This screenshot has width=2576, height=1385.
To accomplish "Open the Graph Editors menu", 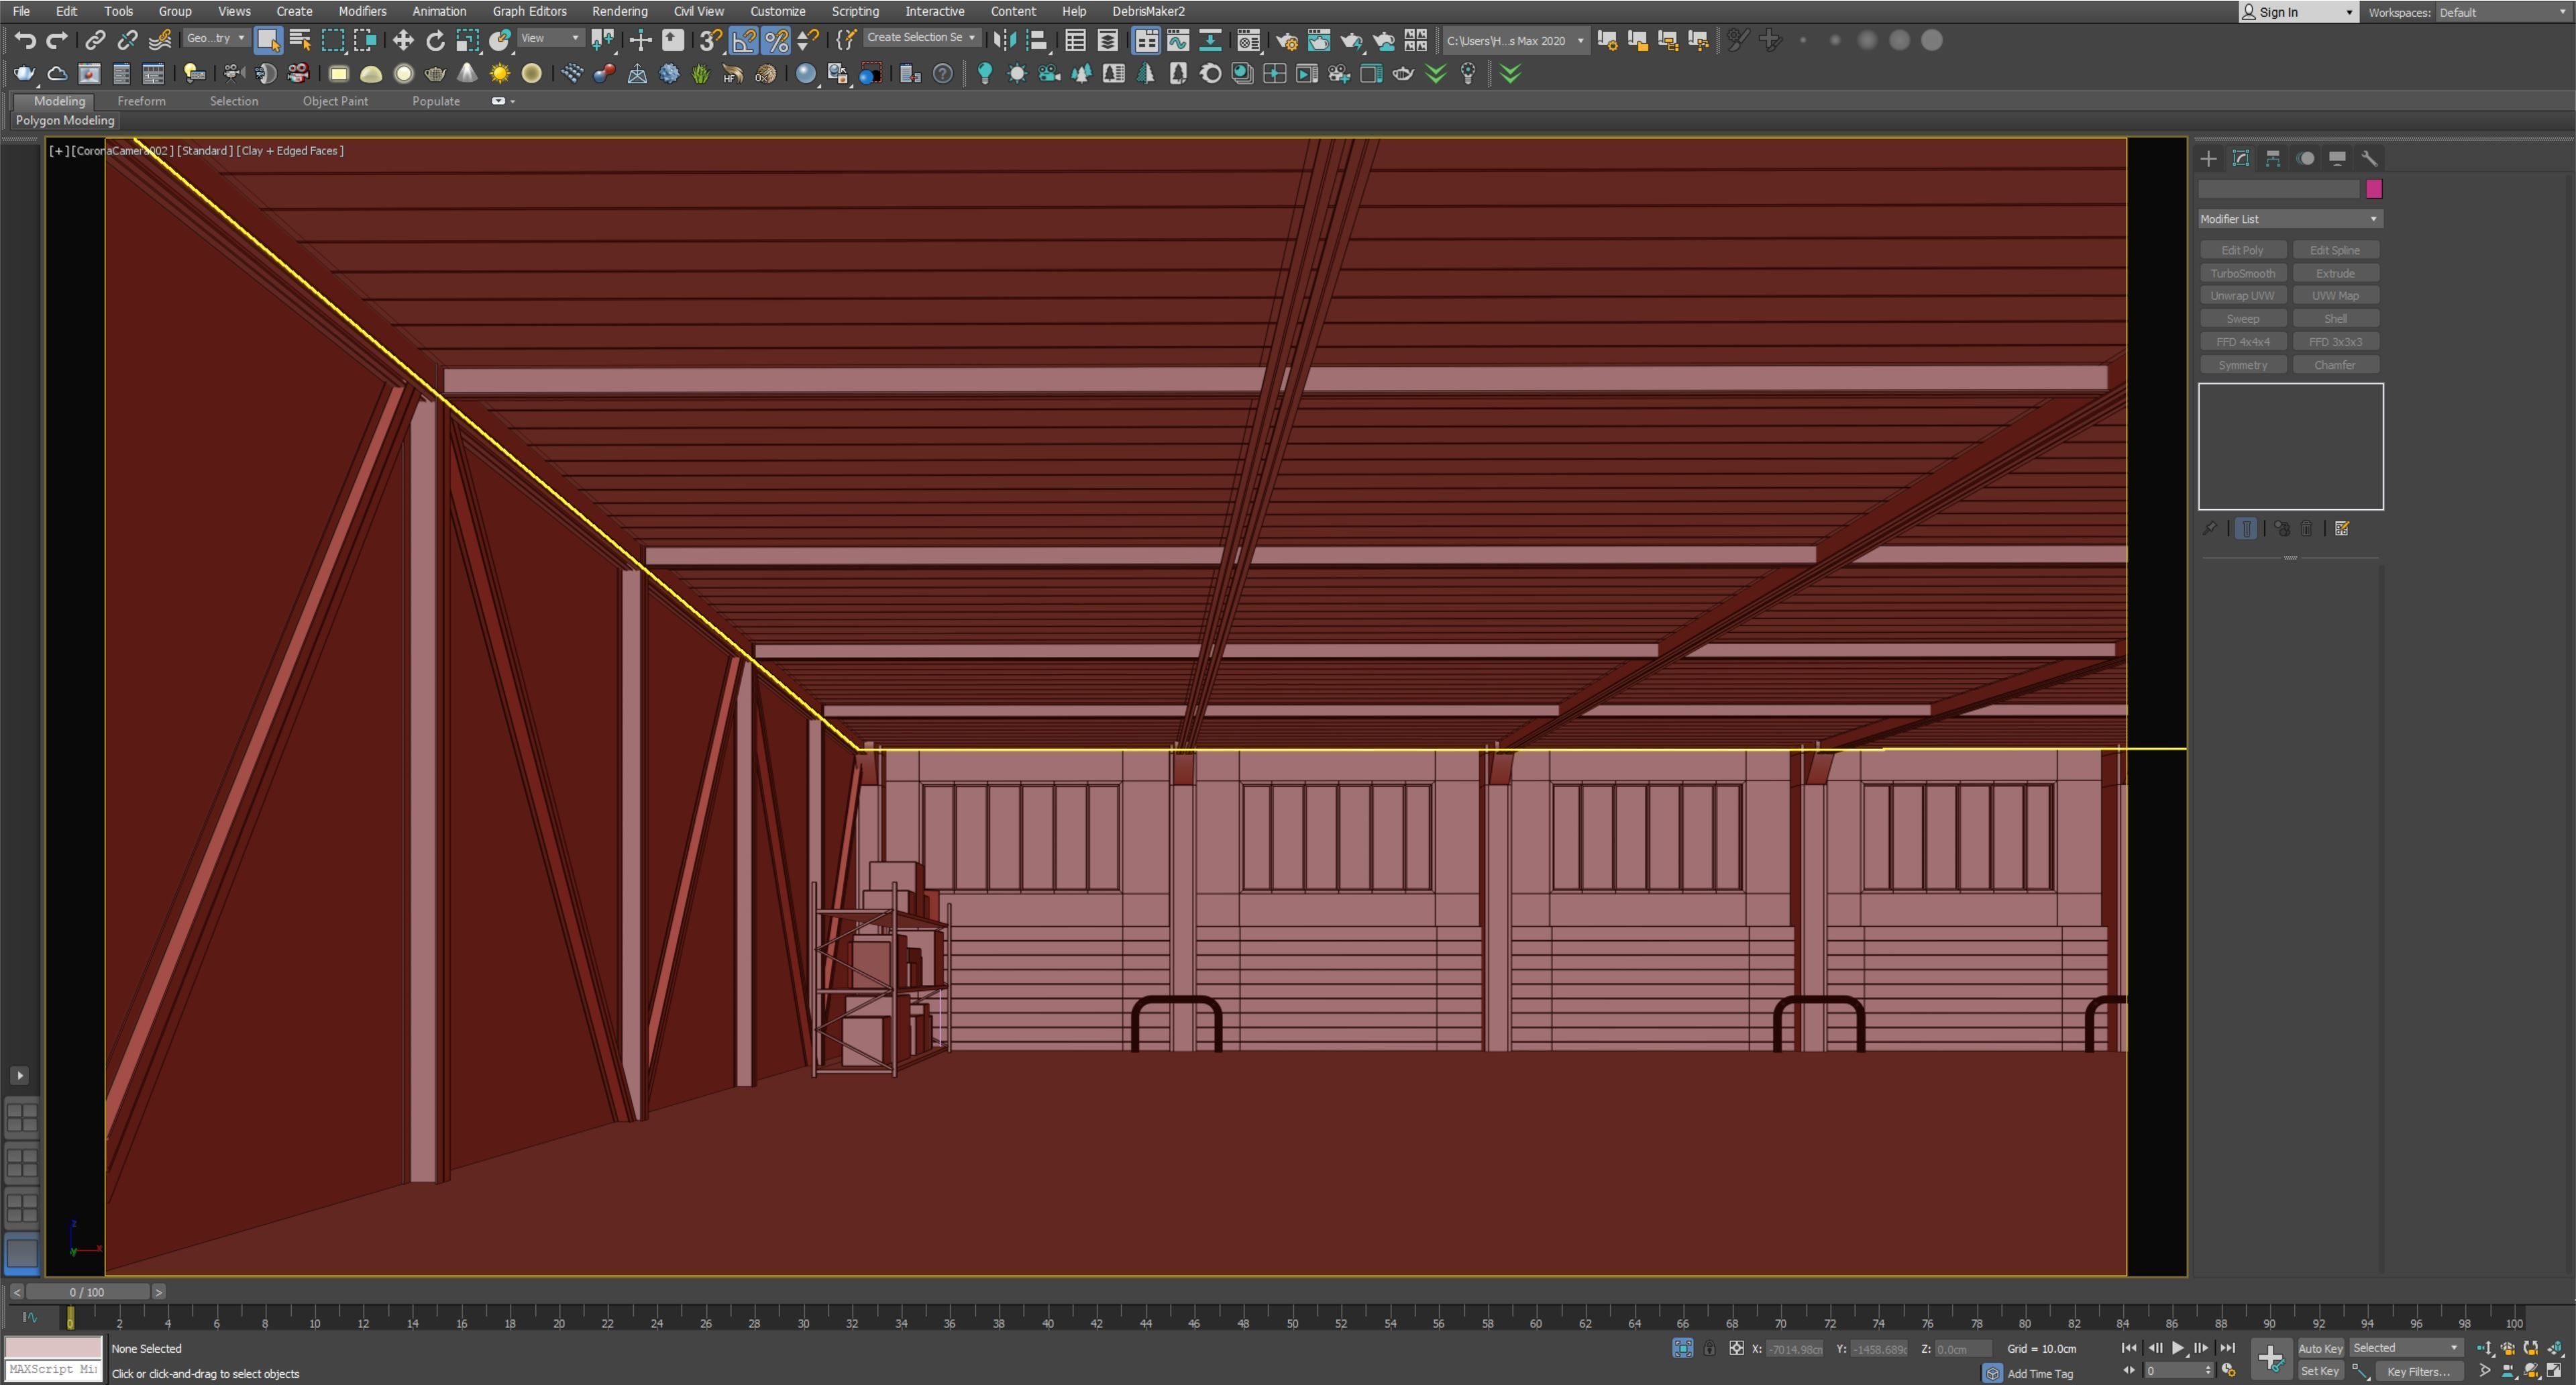I will (x=529, y=11).
